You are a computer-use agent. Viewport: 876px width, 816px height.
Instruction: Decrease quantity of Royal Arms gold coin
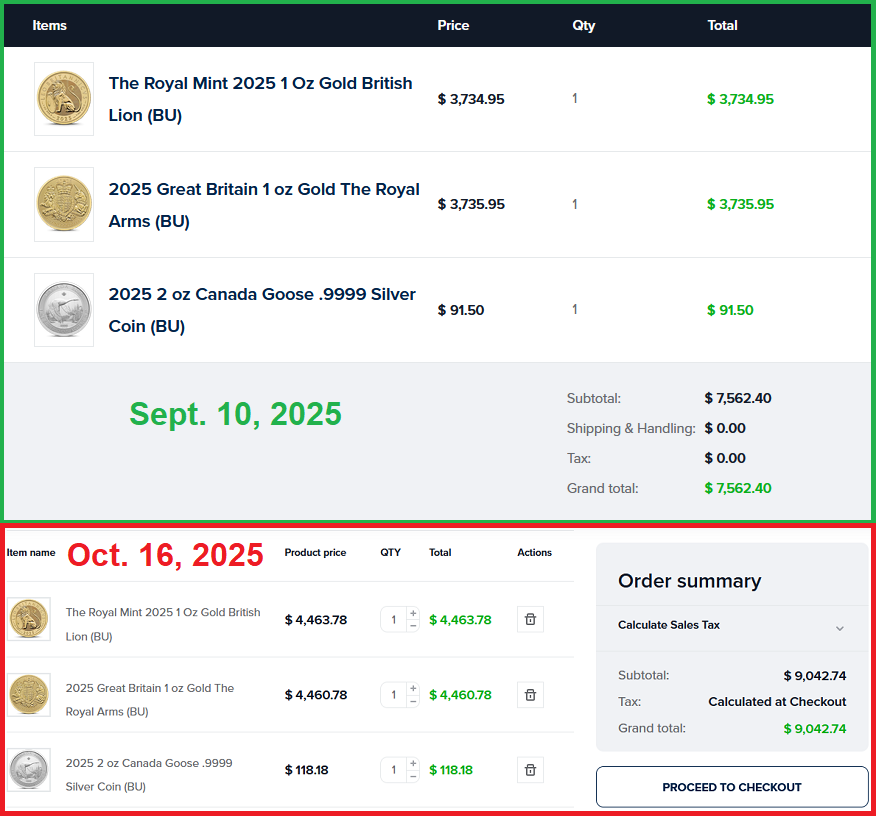(413, 701)
